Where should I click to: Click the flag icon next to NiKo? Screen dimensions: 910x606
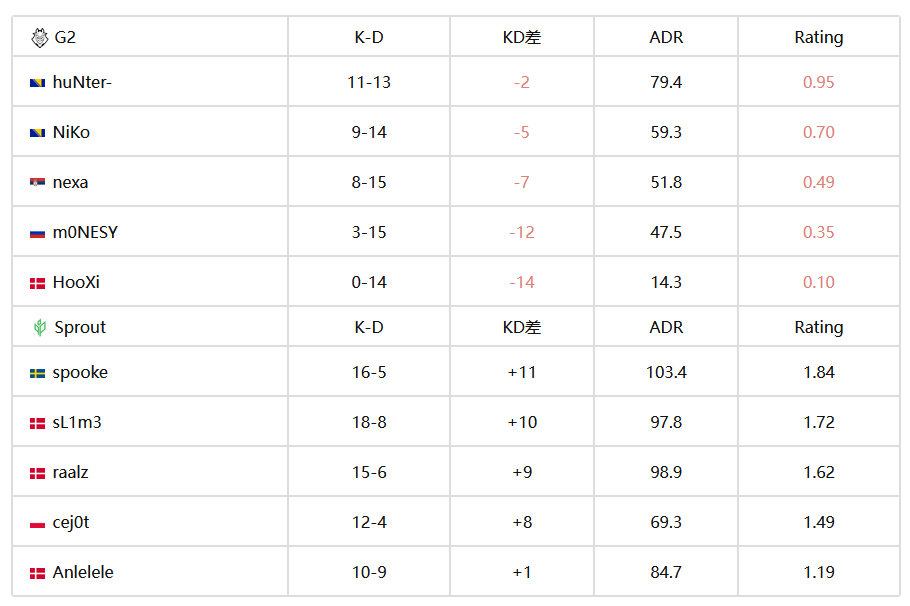click(x=37, y=133)
